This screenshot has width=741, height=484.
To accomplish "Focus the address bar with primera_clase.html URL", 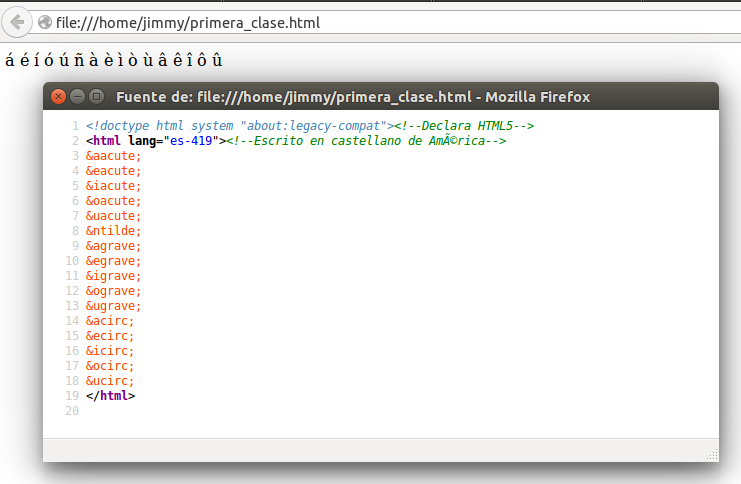I will click(300, 22).
